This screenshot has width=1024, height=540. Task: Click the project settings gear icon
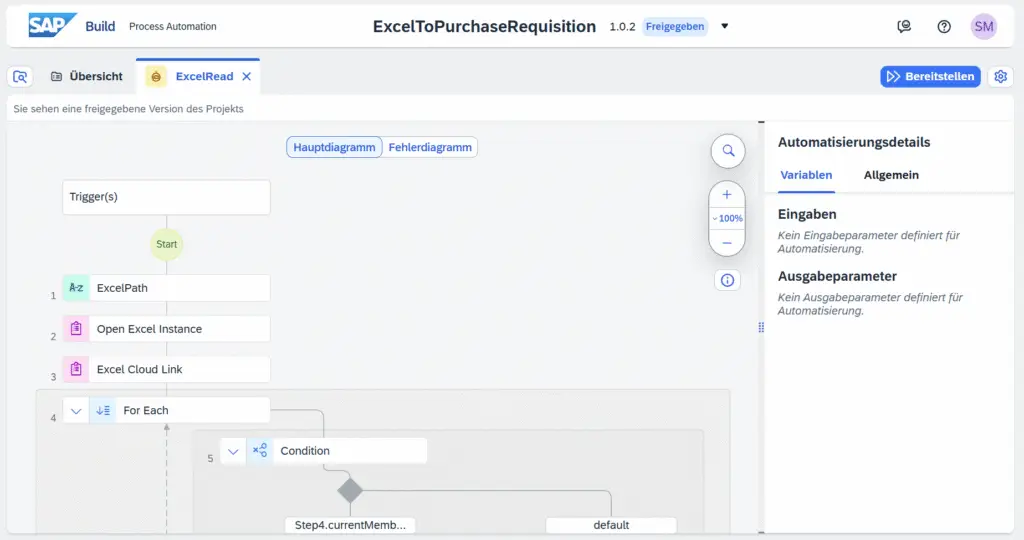click(1000, 77)
